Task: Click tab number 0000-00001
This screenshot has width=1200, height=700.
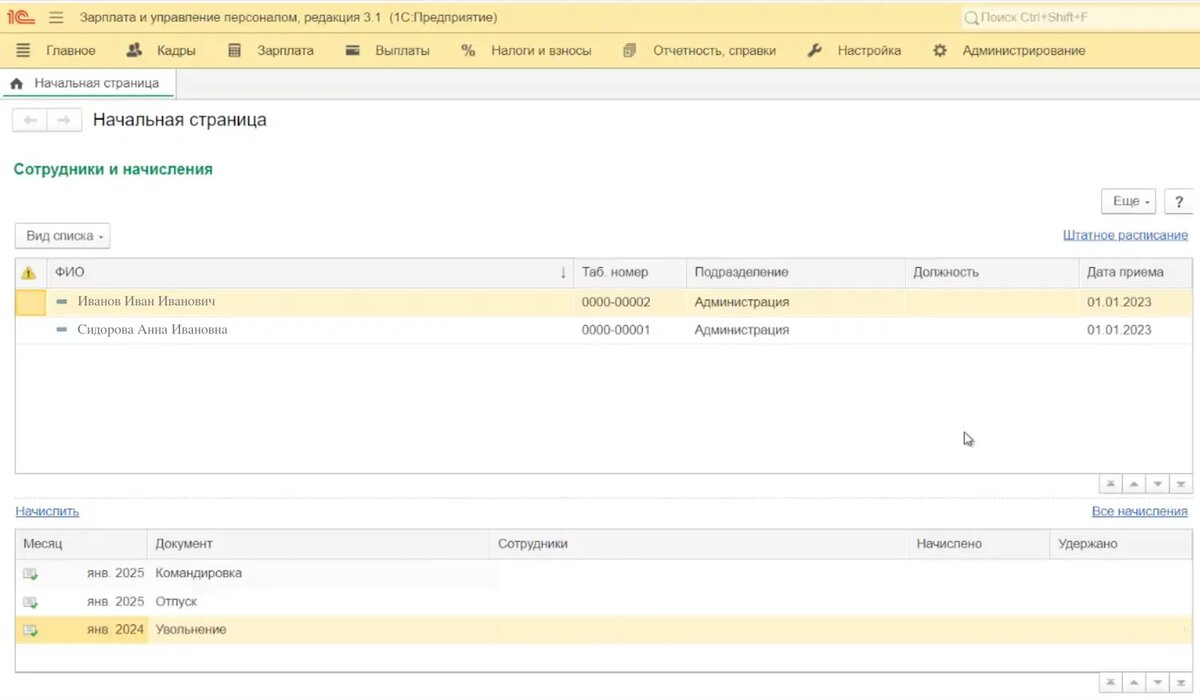Action: pos(616,329)
